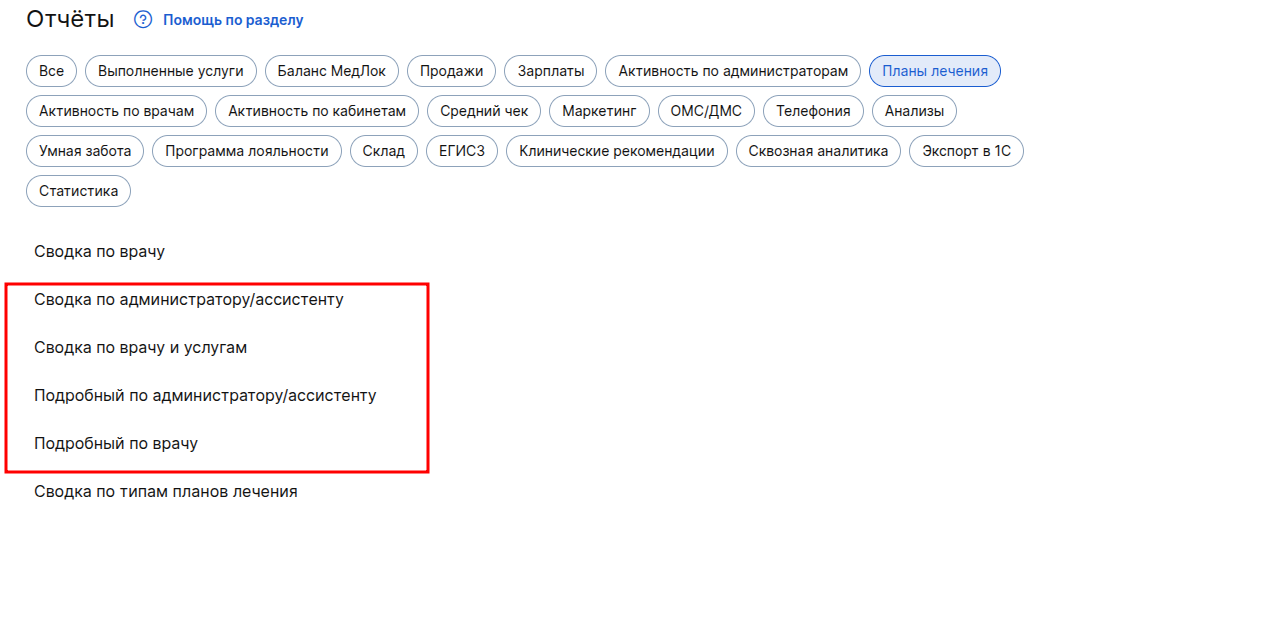Open 'Сводка по администратору/ассистенту' report

[188, 300]
